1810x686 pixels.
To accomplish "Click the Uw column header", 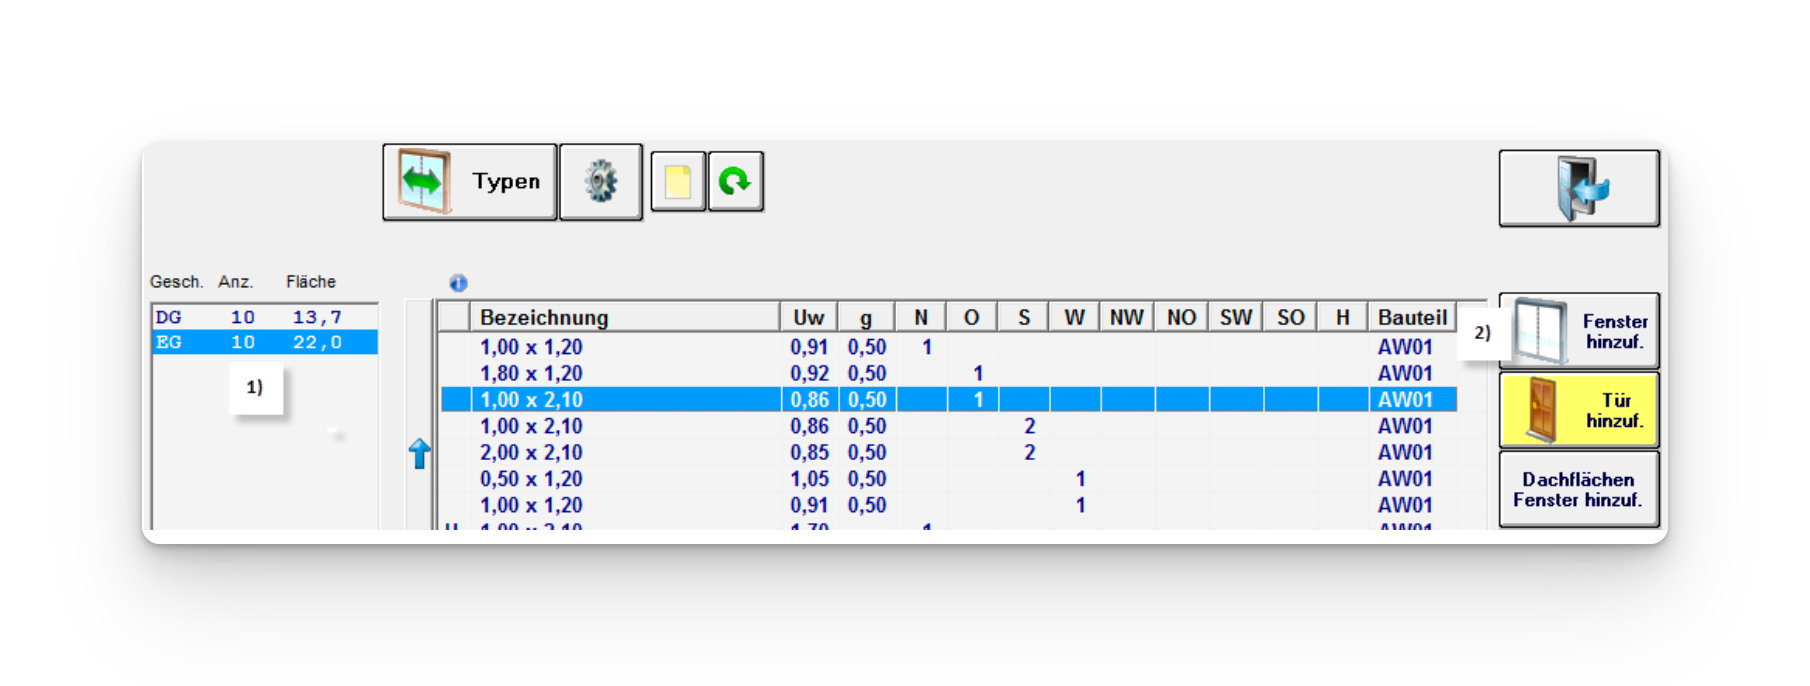I will (808, 317).
